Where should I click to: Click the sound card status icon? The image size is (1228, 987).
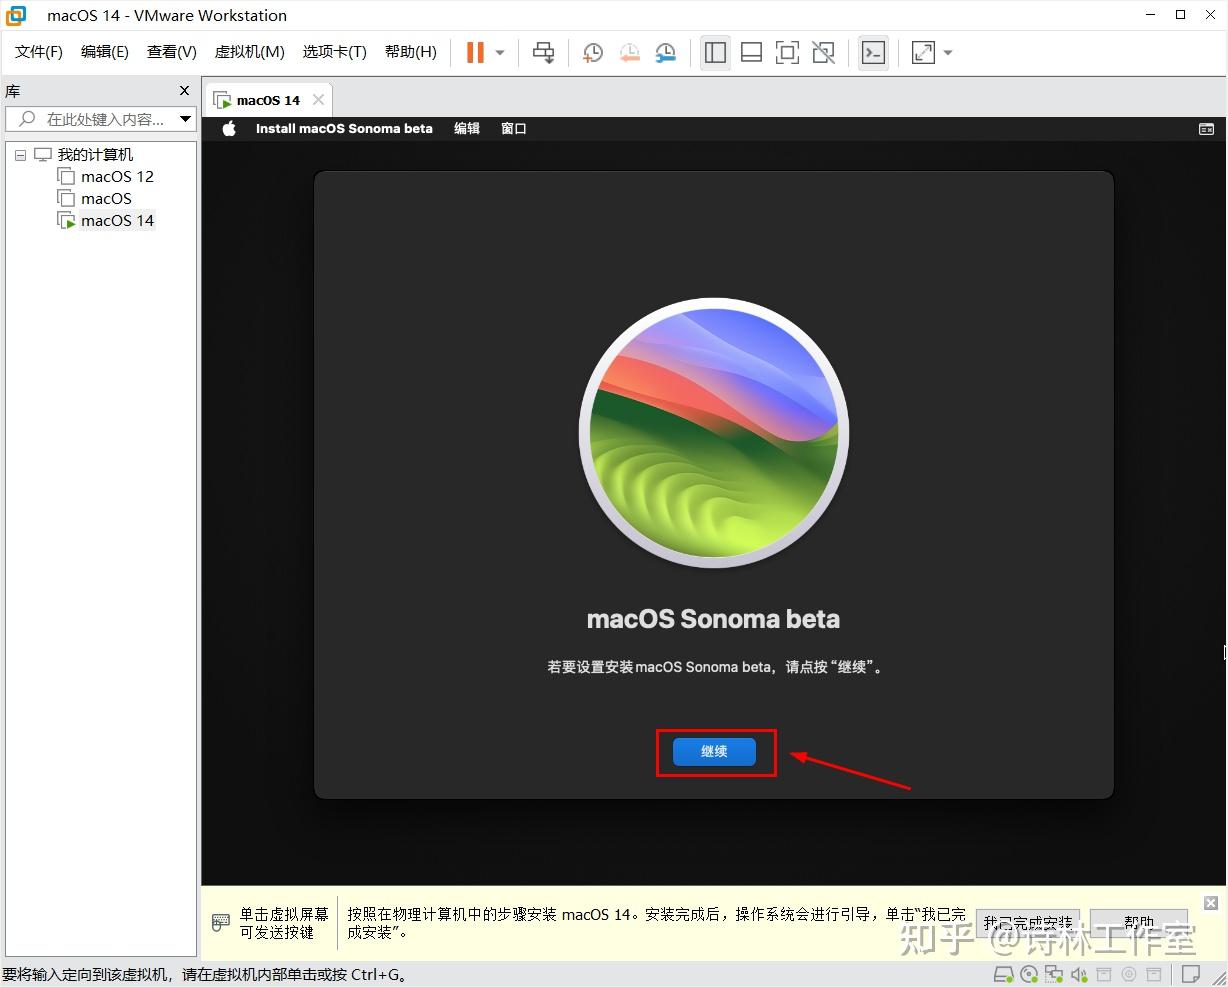click(x=1079, y=974)
